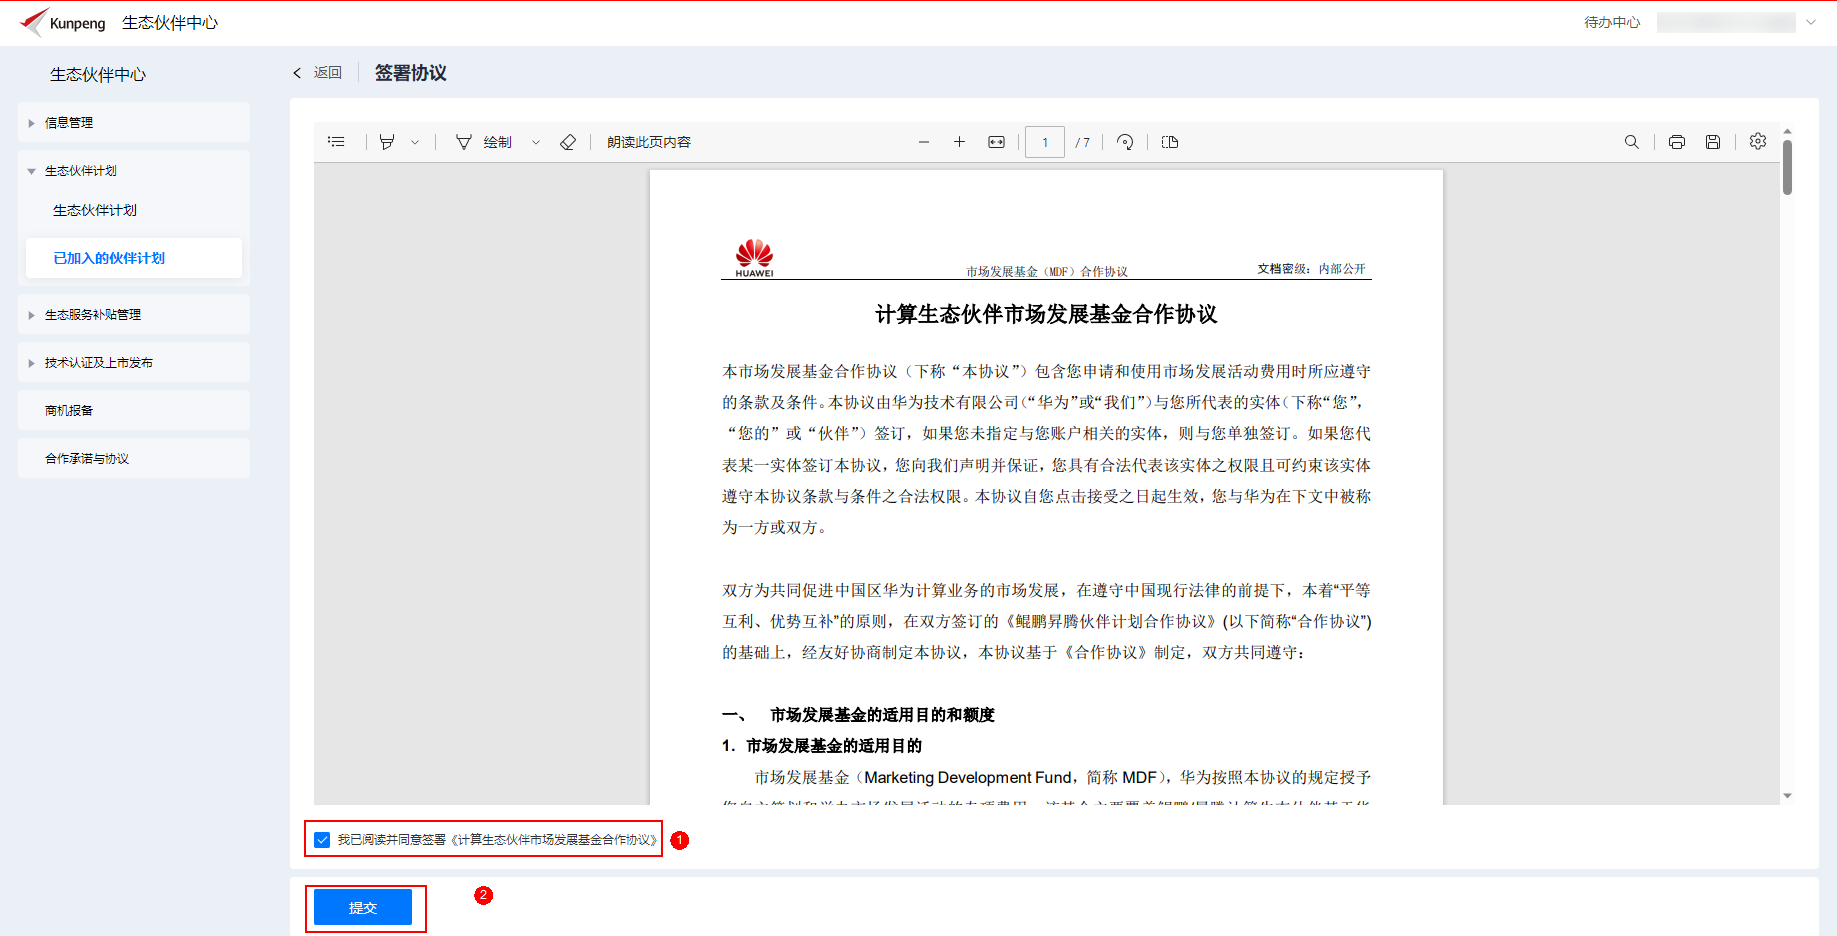Open 商机报备 menu item
1837x936 pixels.
(x=134, y=410)
